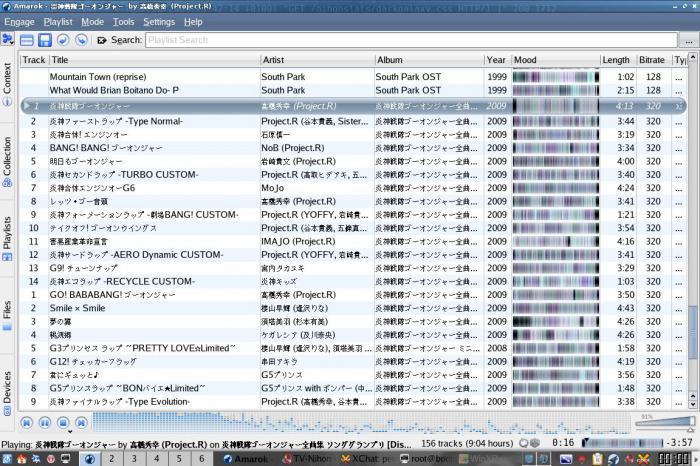Sort by Artist column header
Screen dimensions: 700x466
pyautogui.click(x=317, y=60)
